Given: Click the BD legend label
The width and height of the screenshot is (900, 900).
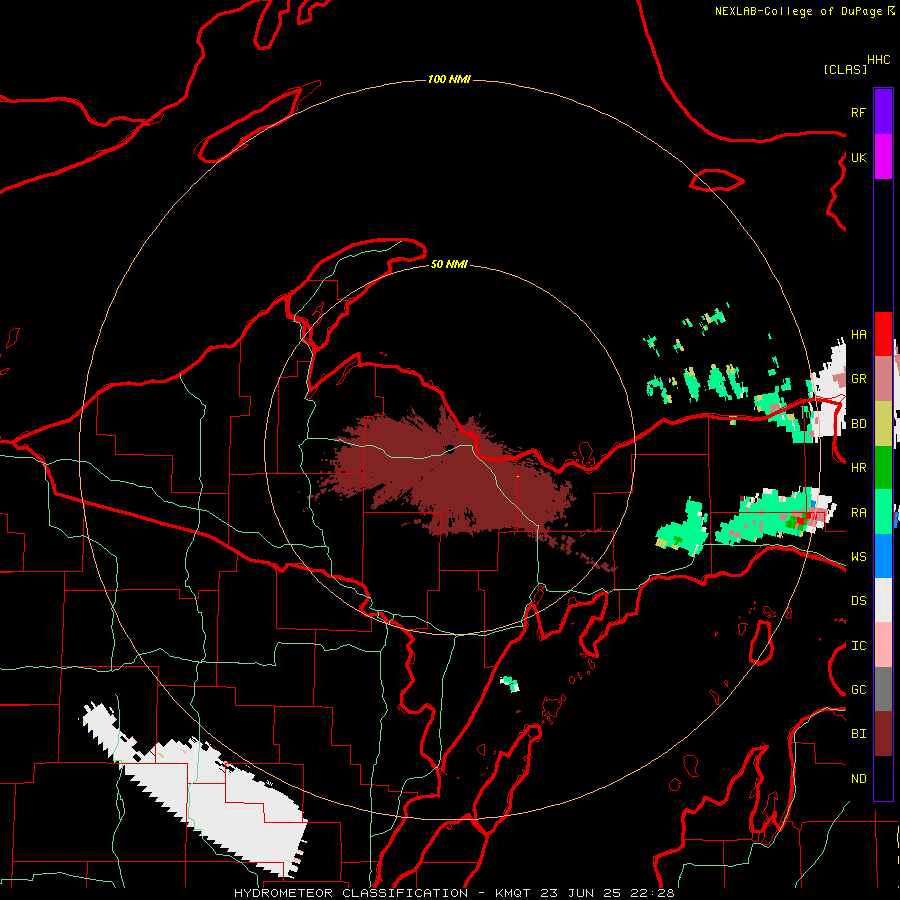Looking at the screenshot, I should 858,424.
